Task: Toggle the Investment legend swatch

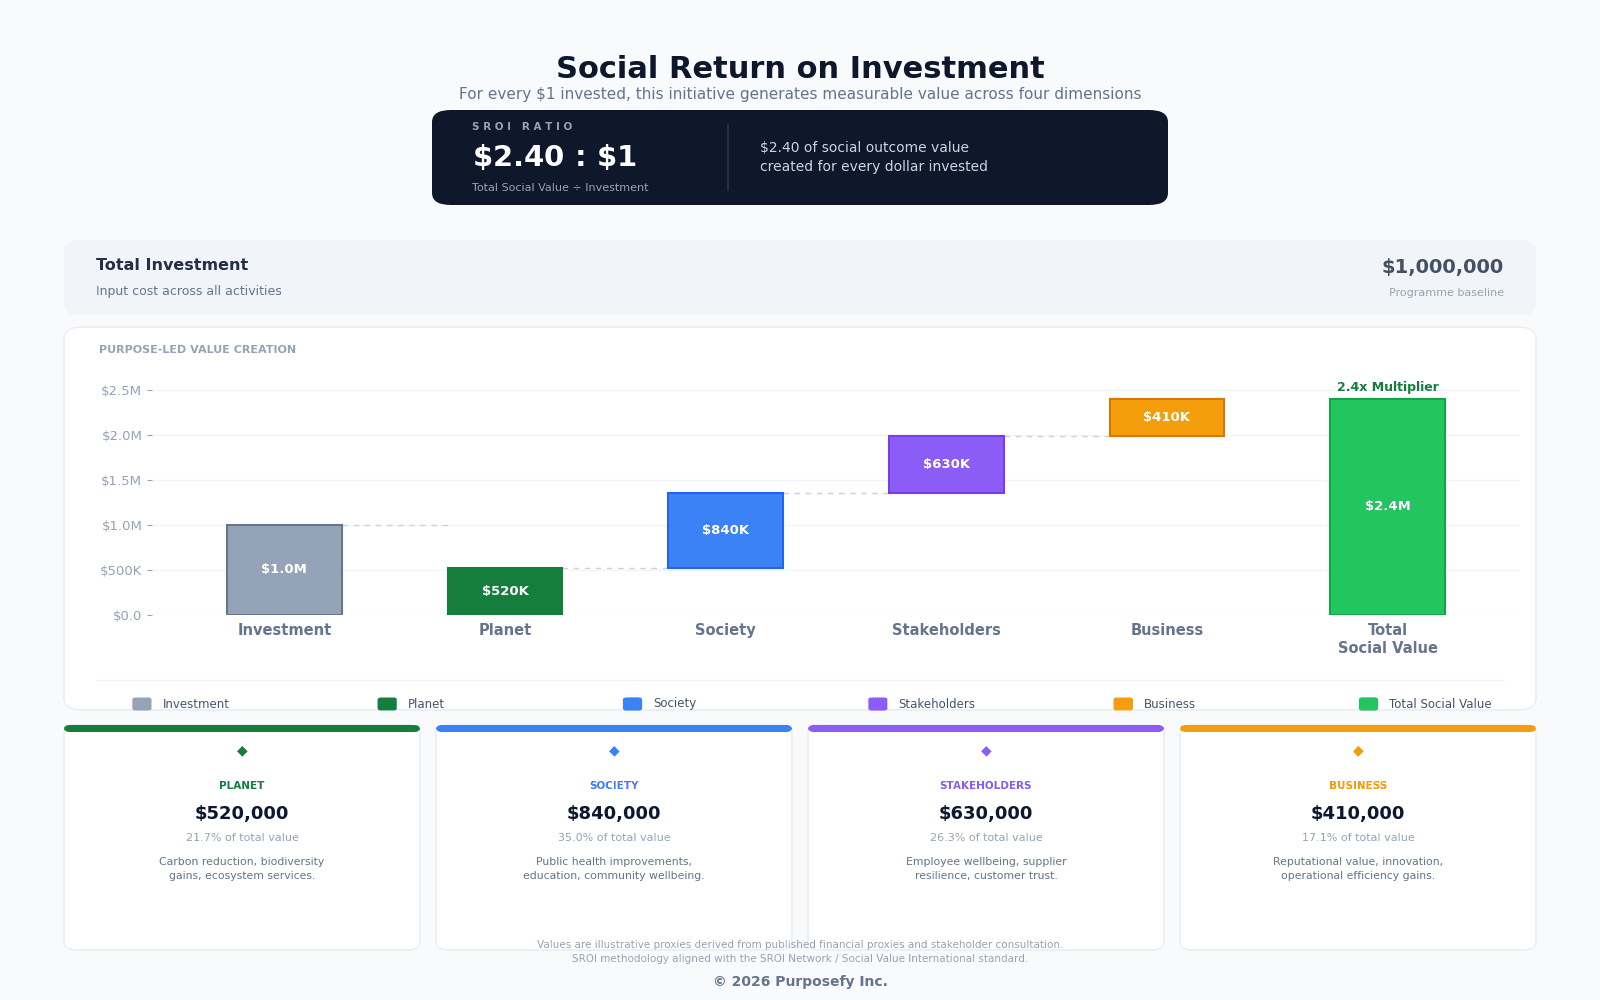Action: [142, 704]
